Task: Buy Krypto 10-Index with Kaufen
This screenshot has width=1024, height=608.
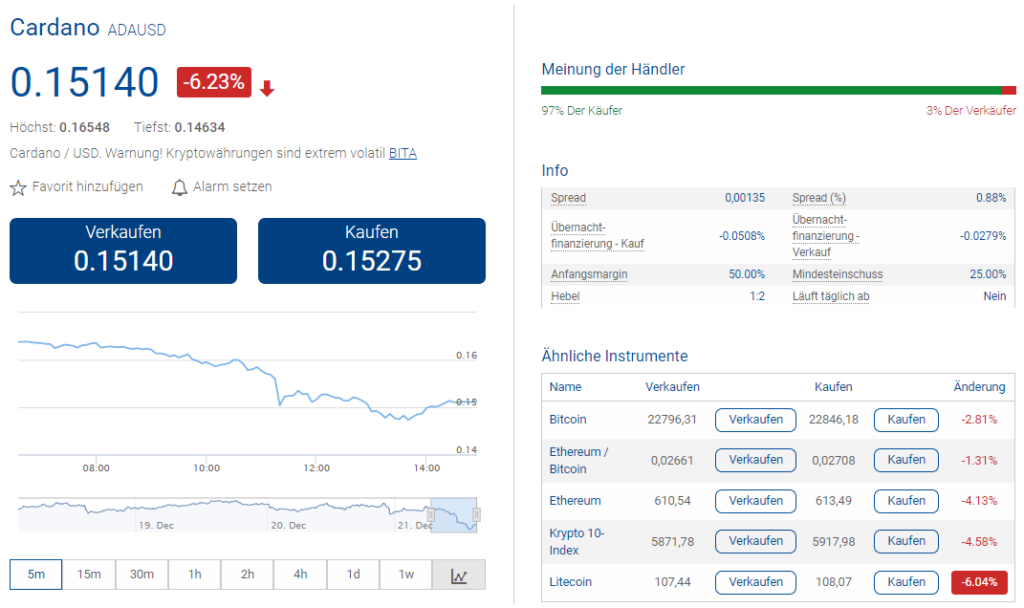Action: click(906, 541)
